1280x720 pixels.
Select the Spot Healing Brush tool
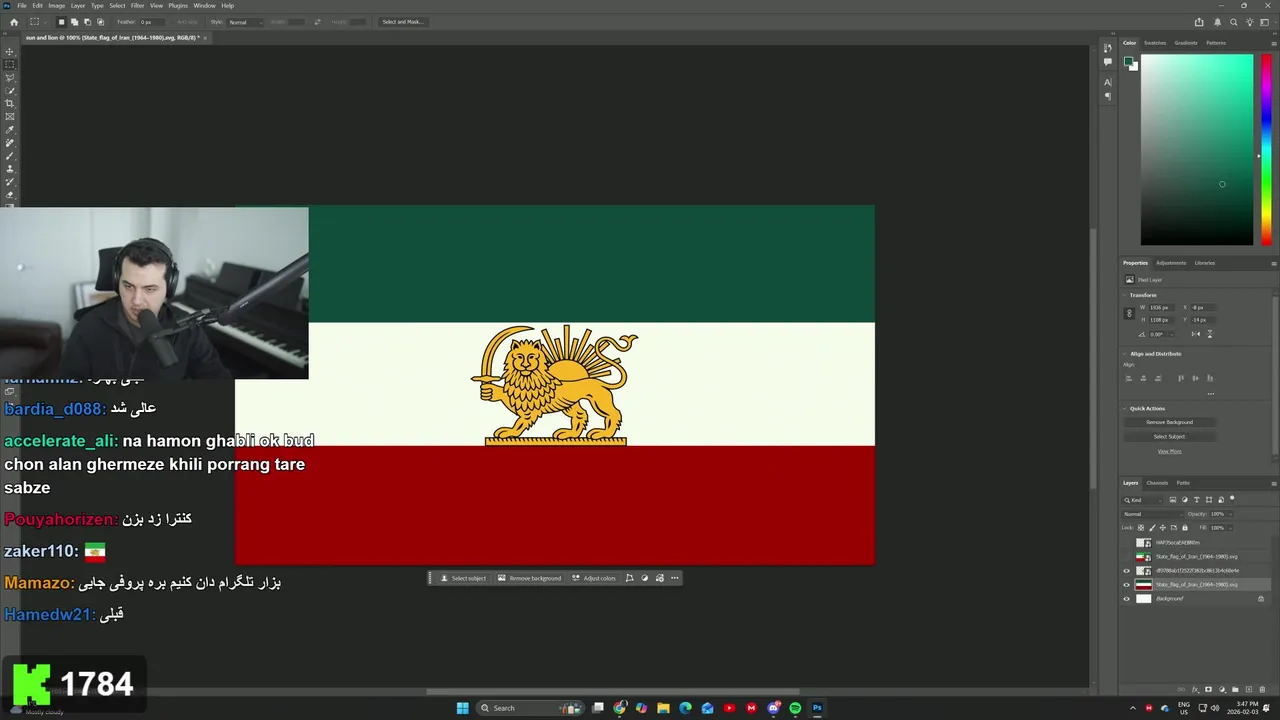pos(10,143)
